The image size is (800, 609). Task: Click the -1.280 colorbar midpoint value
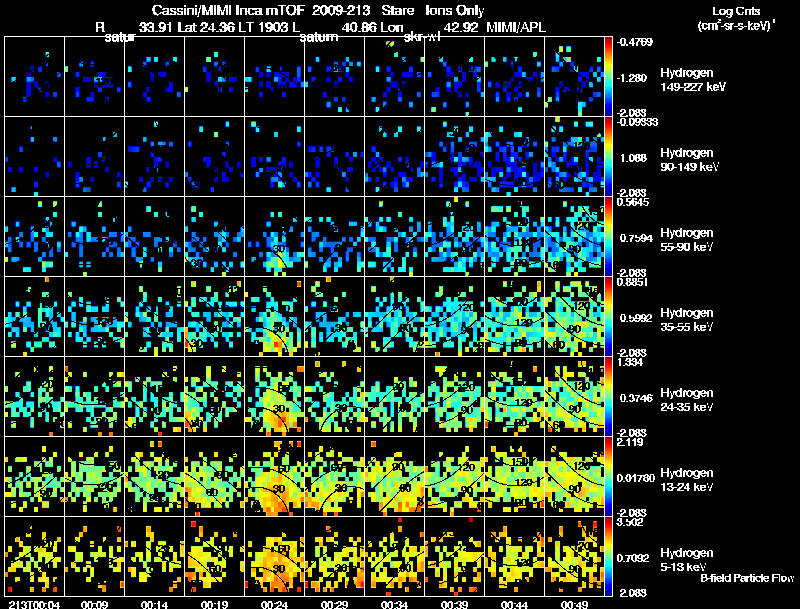pyautogui.click(x=633, y=78)
